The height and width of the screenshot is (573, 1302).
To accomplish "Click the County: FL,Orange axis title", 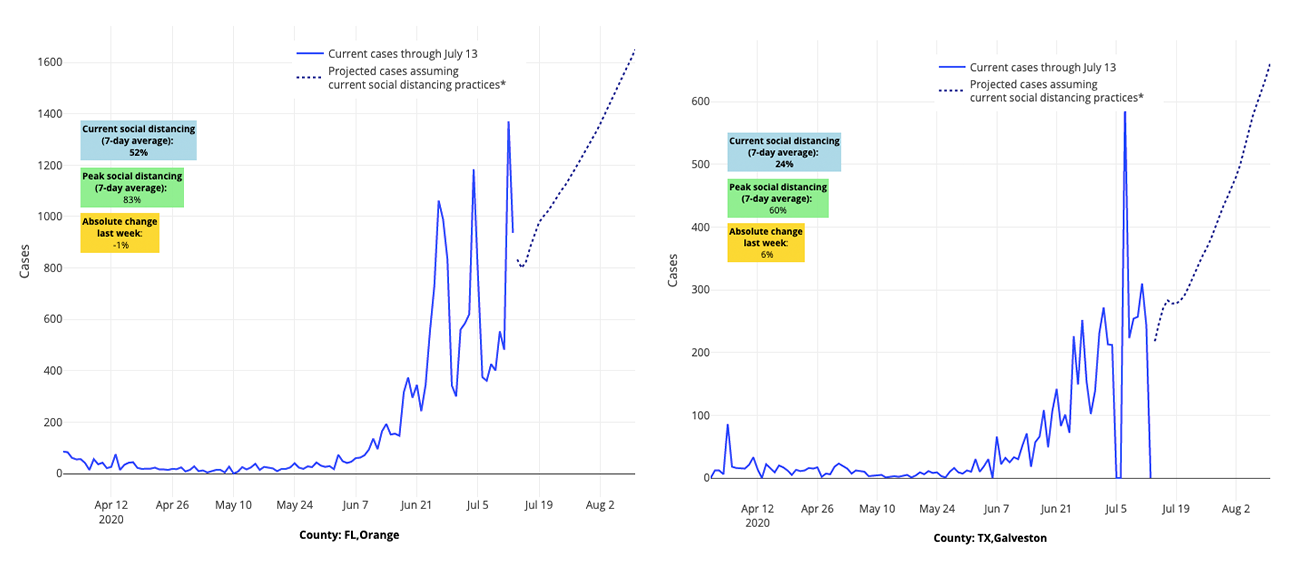I will point(349,535).
